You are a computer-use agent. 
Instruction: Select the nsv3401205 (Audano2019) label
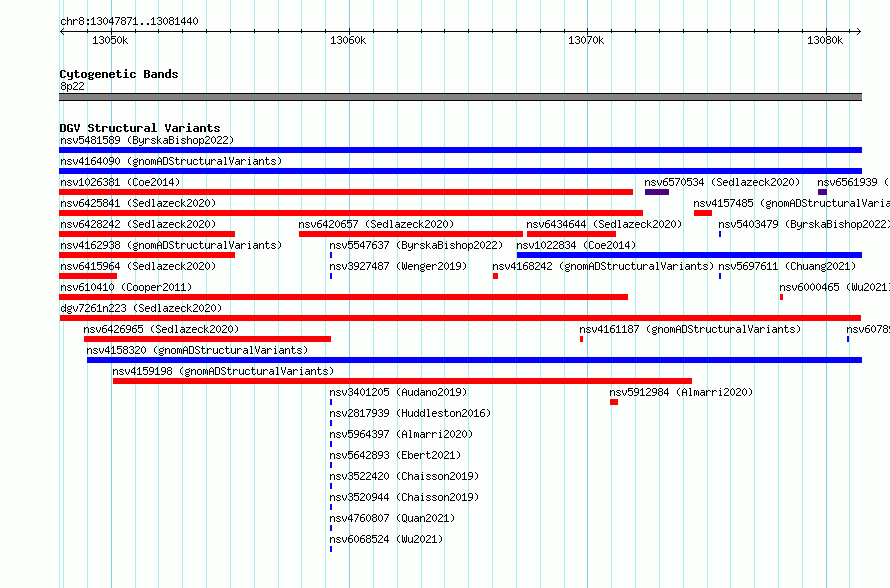[398, 392]
